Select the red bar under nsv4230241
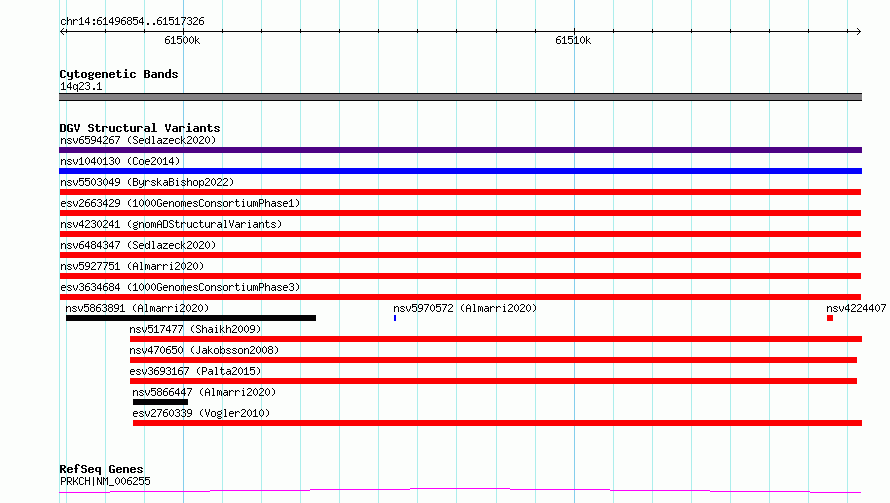 pyautogui.click(x=460, y=234)
